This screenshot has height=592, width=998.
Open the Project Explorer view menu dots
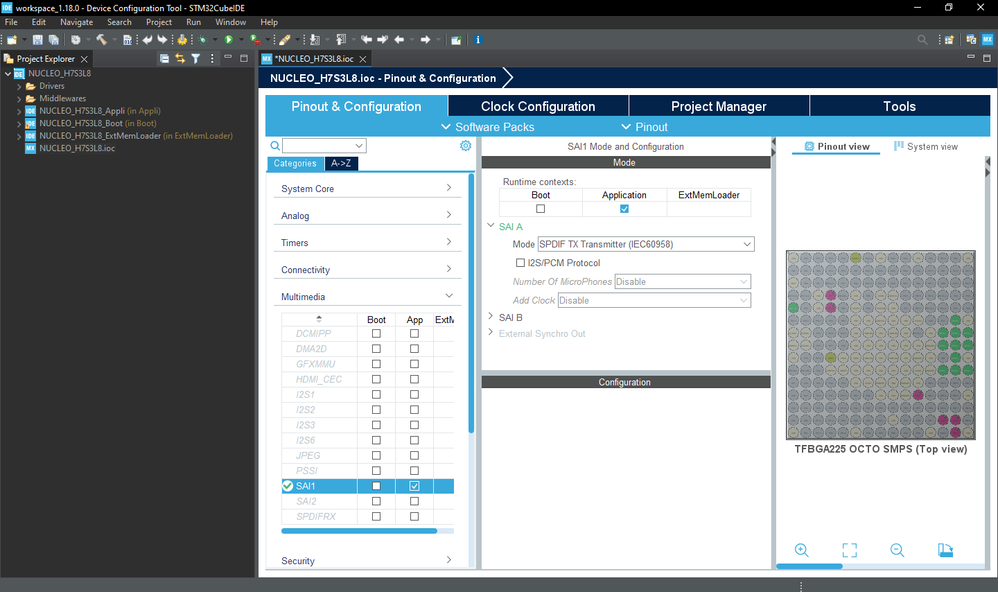[212, 59]
